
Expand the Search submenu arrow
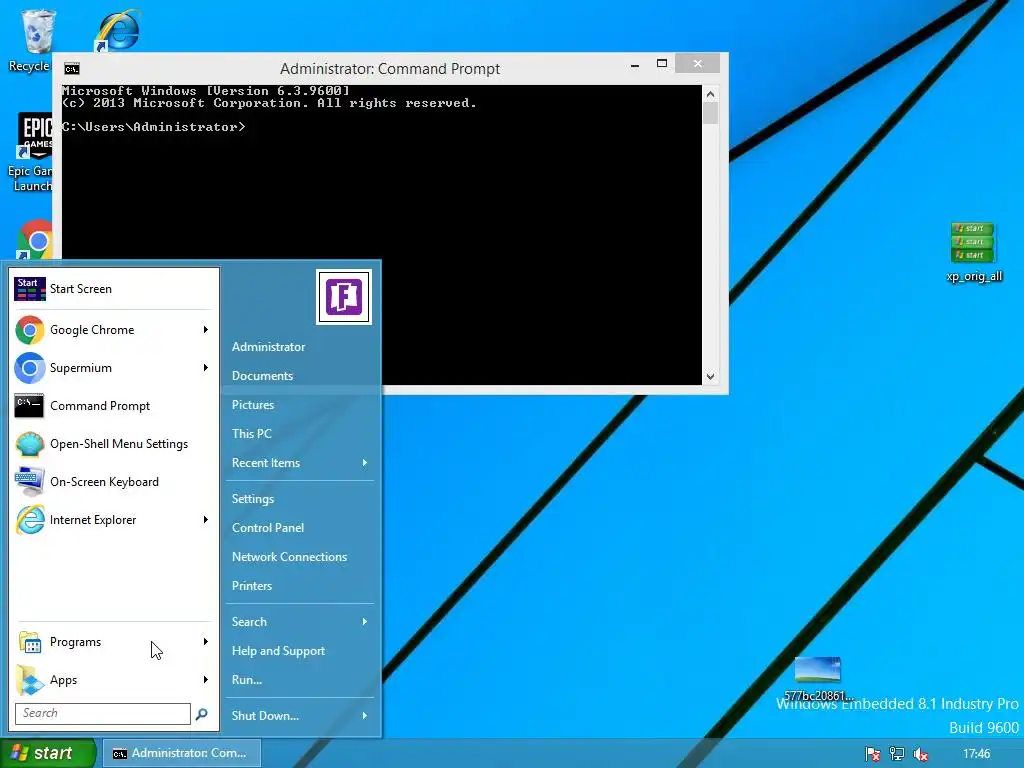pyautogui.click(x=365, y=622)
